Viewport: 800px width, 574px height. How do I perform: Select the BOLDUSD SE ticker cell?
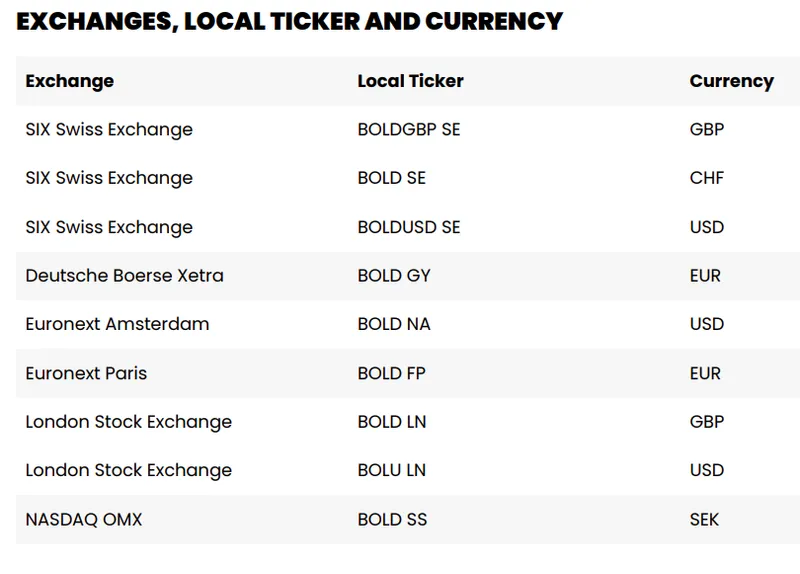click(x=408, y=227)
